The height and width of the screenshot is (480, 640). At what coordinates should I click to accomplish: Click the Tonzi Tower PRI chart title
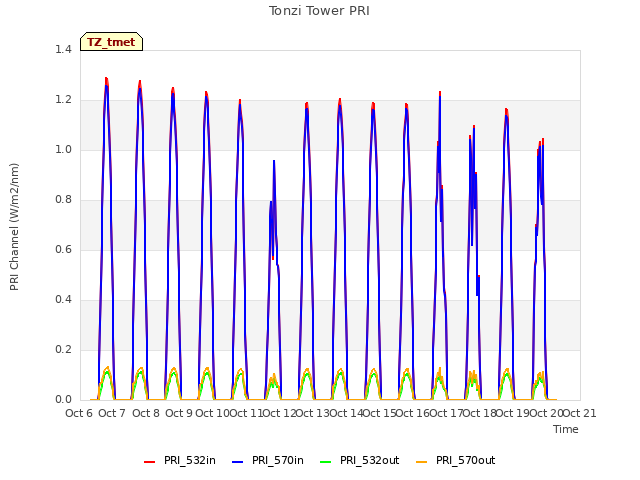coord(319,11)
